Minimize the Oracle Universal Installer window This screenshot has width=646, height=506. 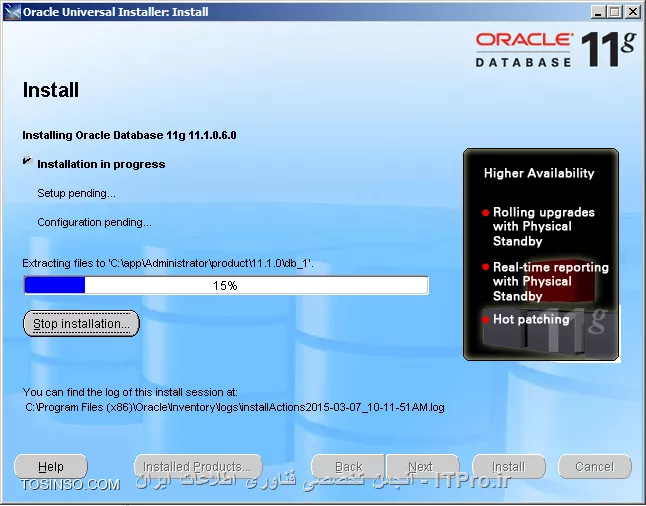click(x=598, y=12)
